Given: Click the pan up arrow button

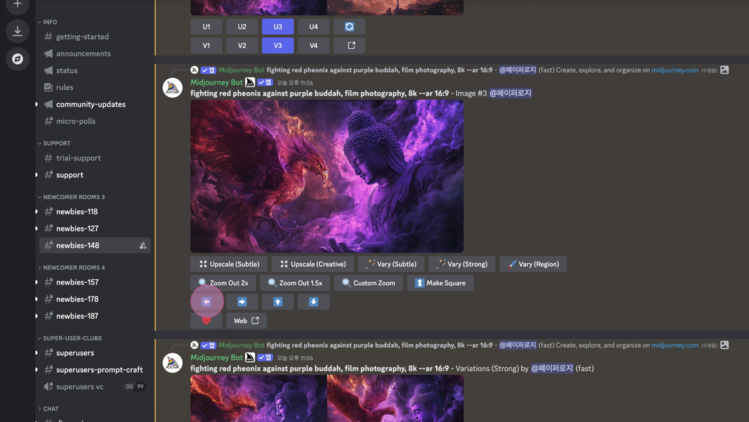Looking at the screenshot, I should [x=278, y=302].
